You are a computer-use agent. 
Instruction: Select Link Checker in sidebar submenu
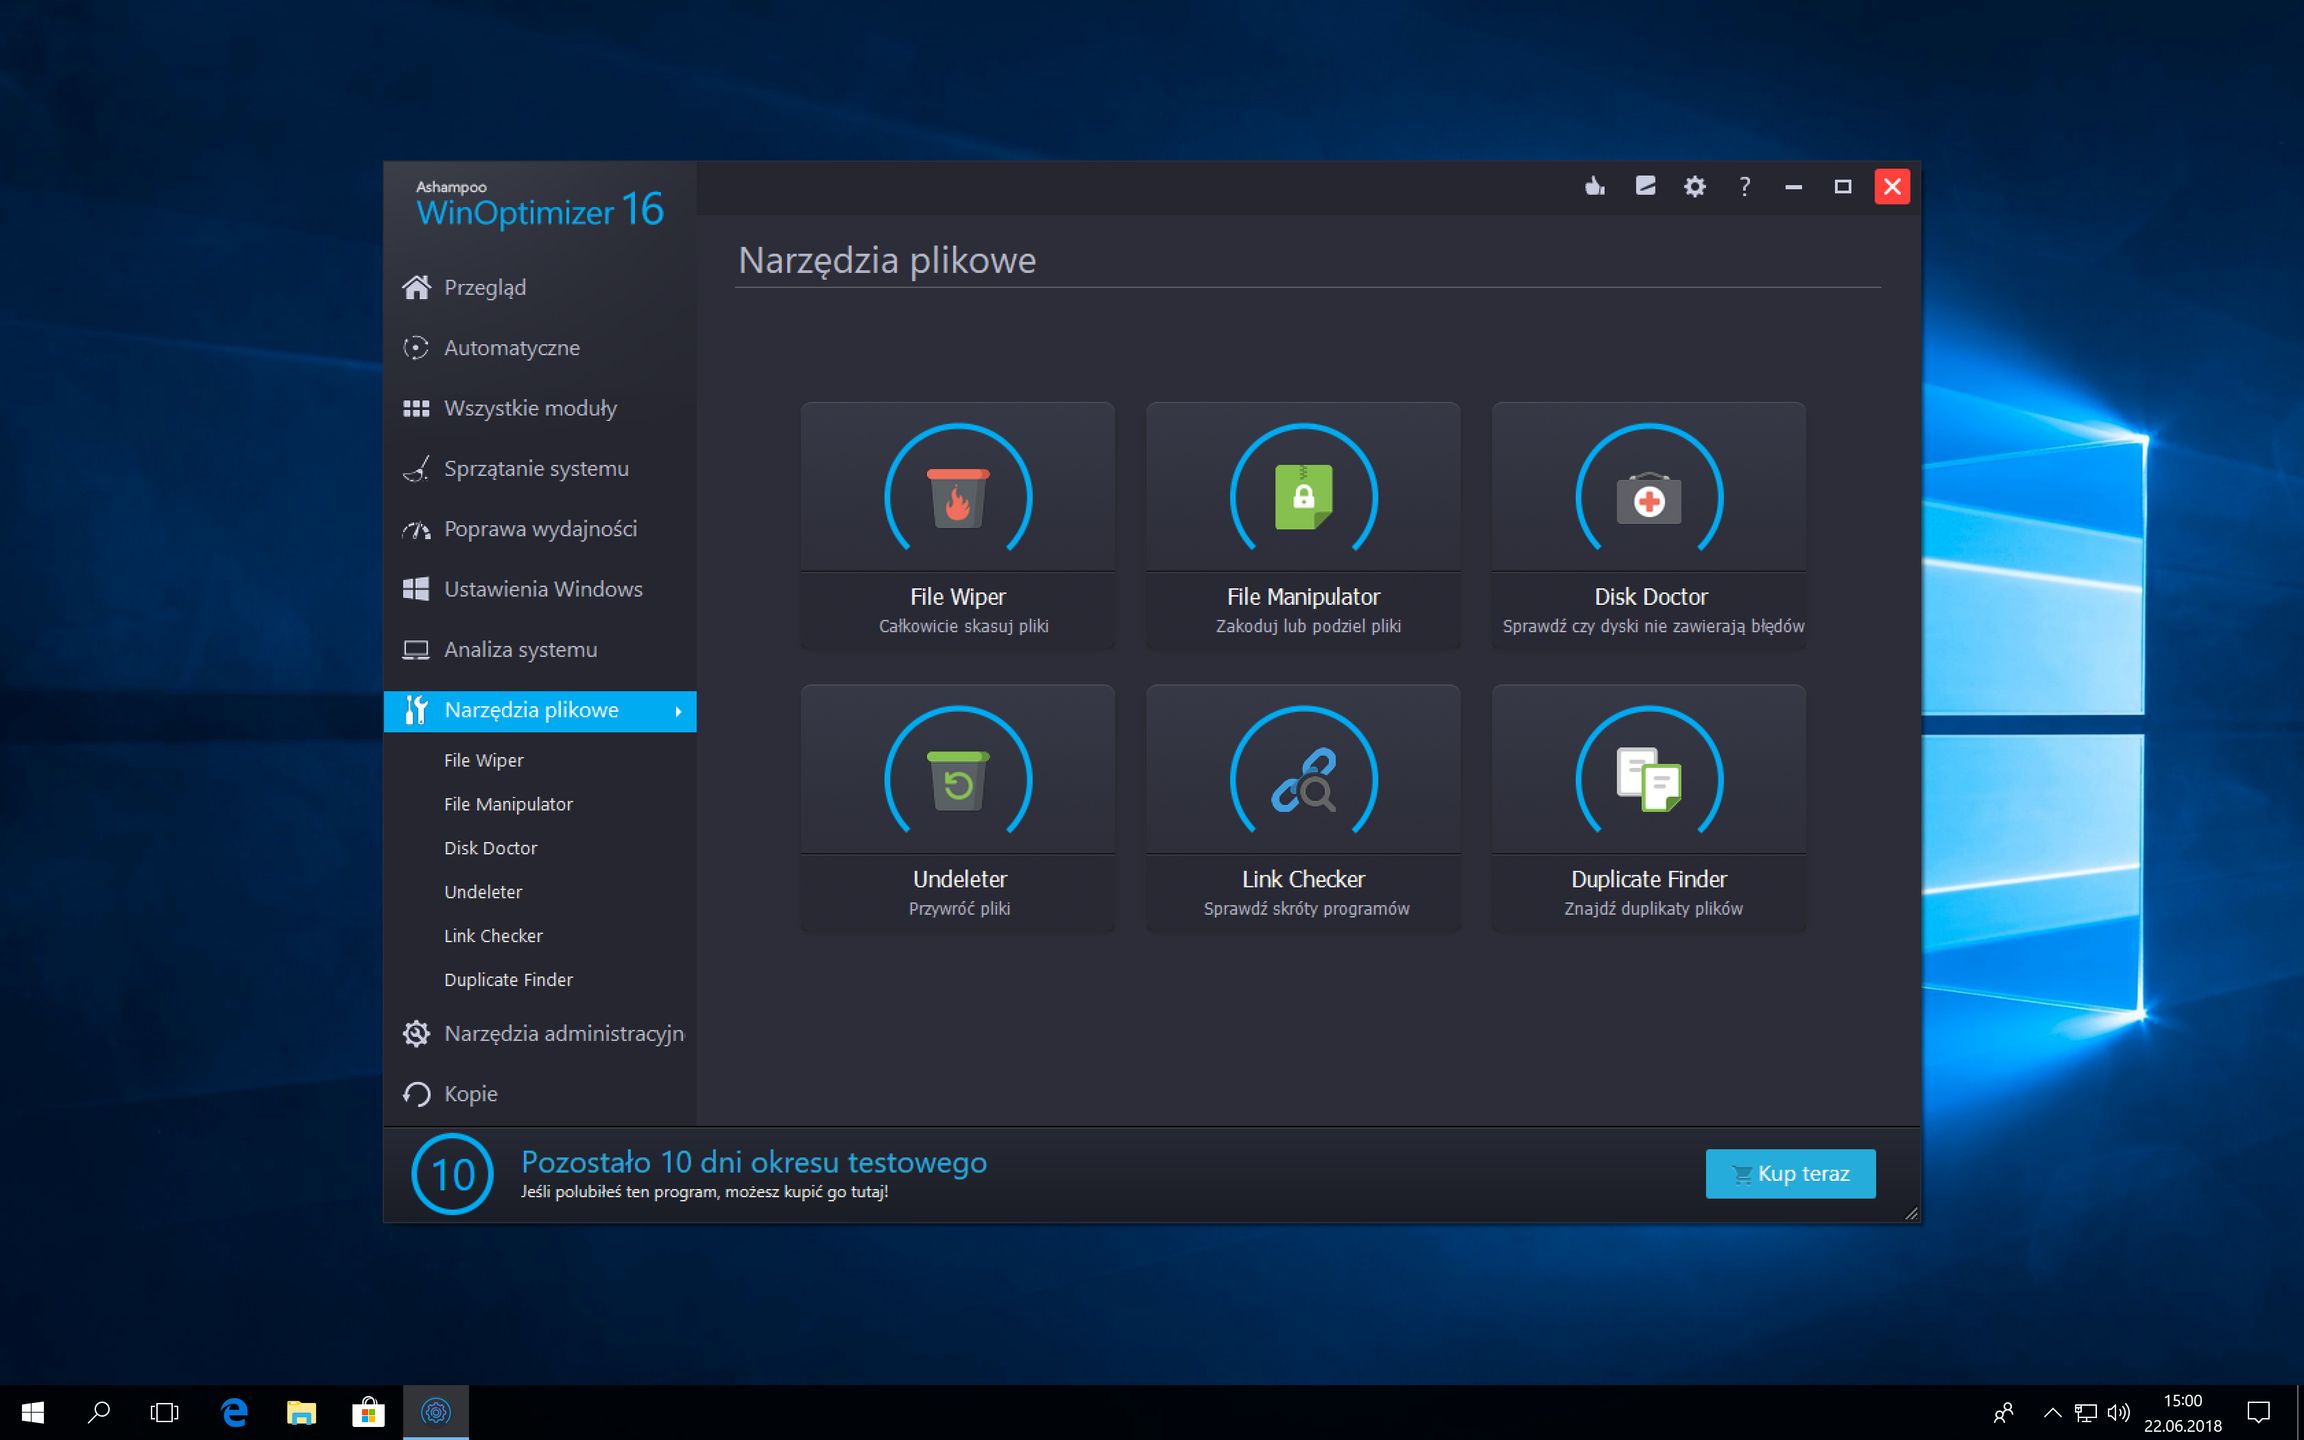coord(494,936)
